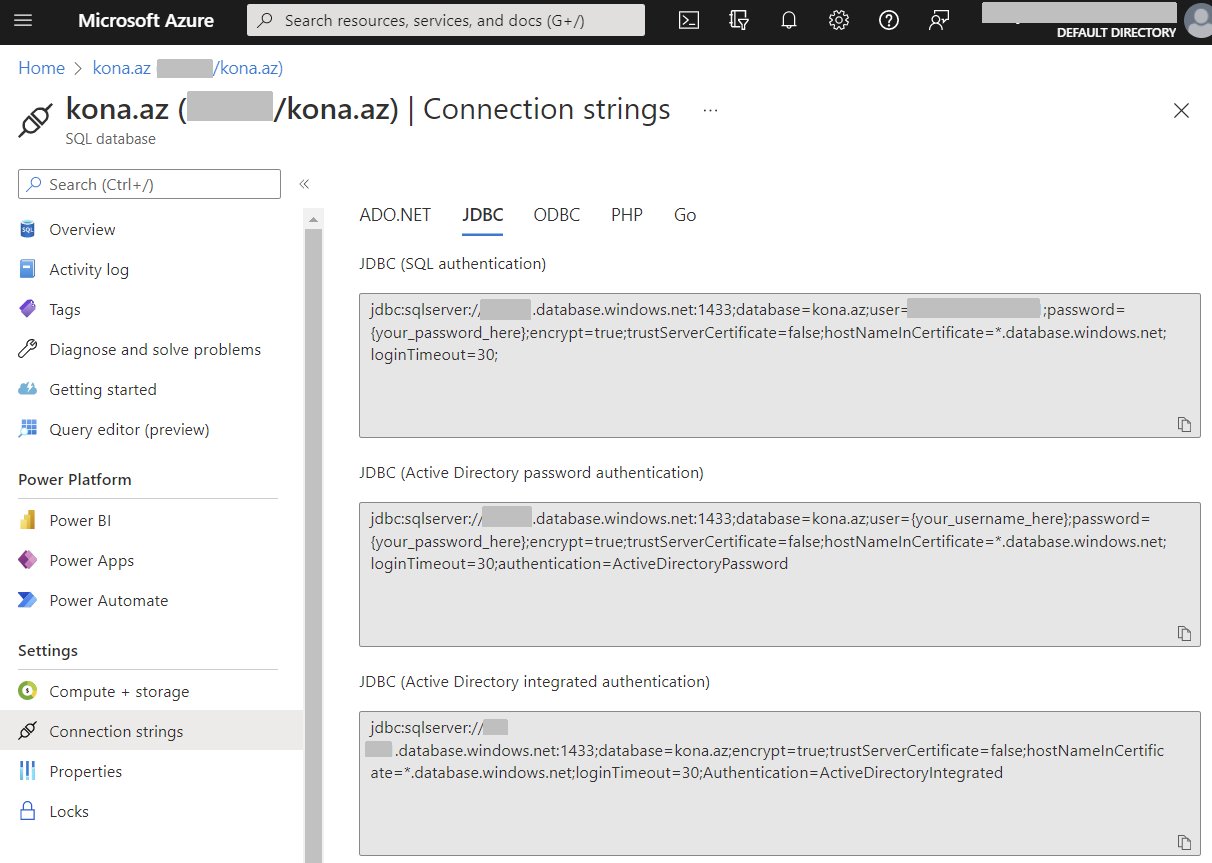The height and width of the screenshot is (863, 1212).
Task: Copy the JDBC SQL authentication string
Action: click(x=1184, y=424)
